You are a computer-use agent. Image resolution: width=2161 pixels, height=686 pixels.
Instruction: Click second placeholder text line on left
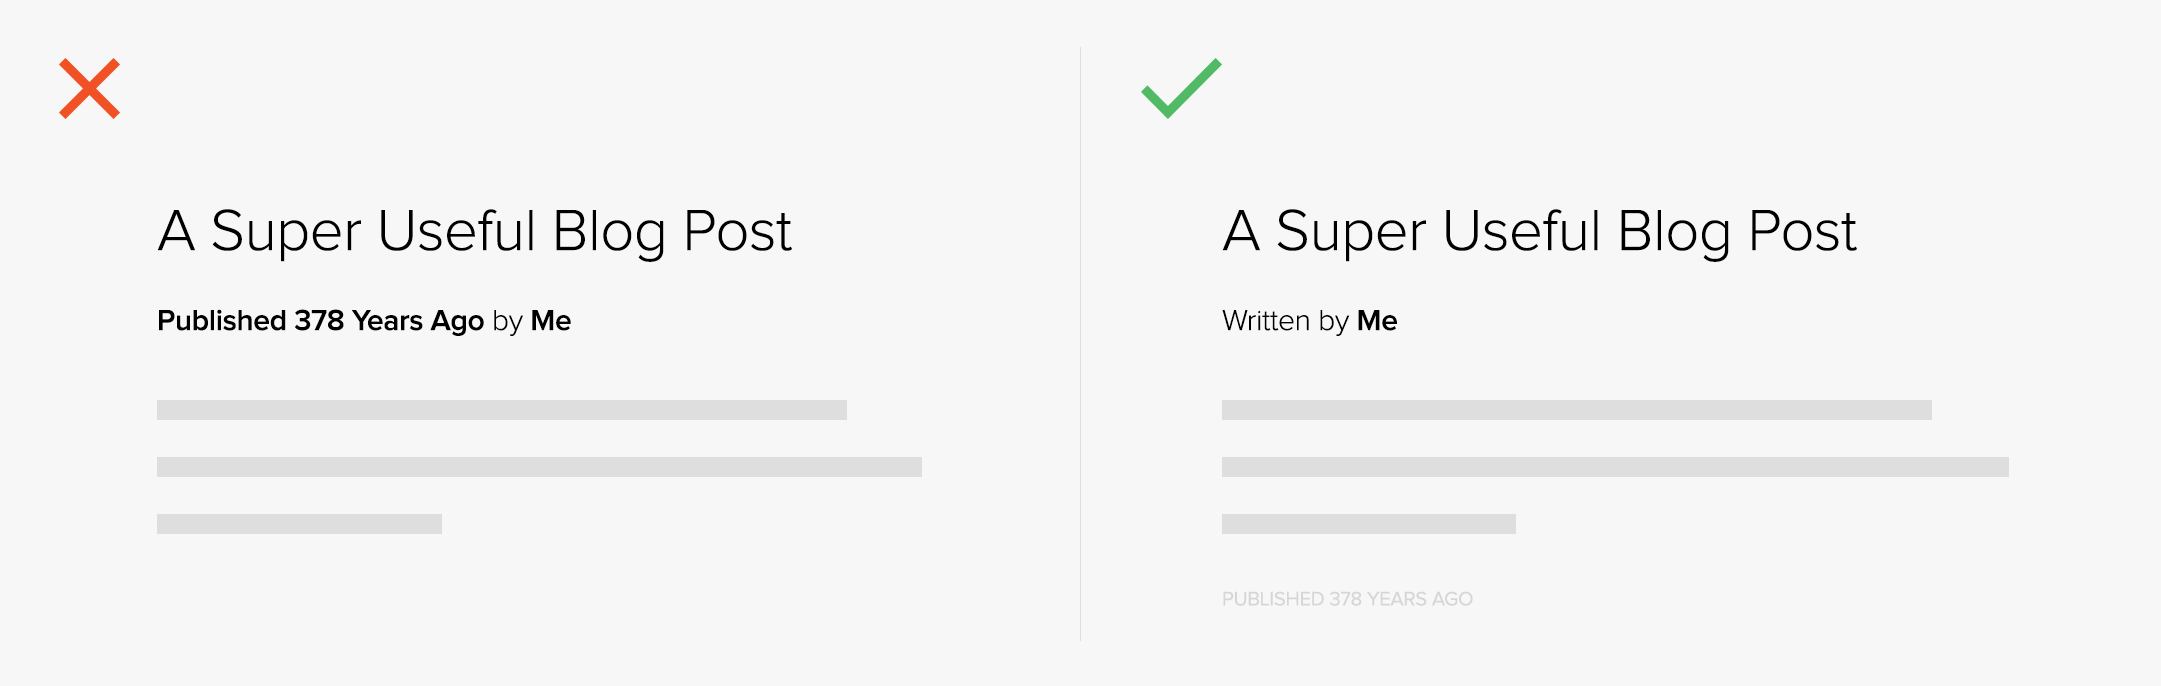[x=539, y=467]
